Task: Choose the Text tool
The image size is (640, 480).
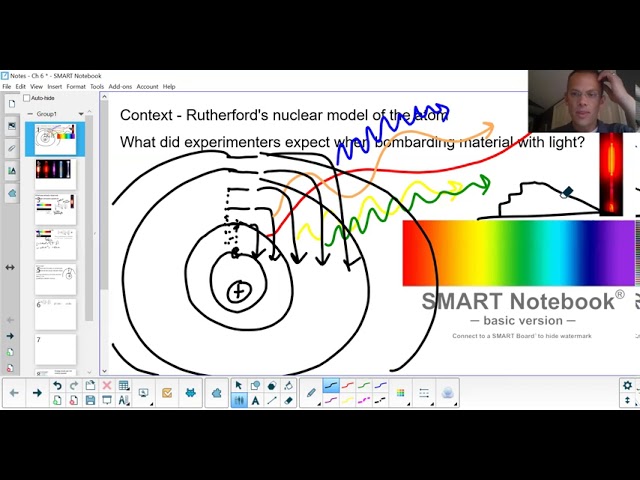Action: click(x=256, y=400)
